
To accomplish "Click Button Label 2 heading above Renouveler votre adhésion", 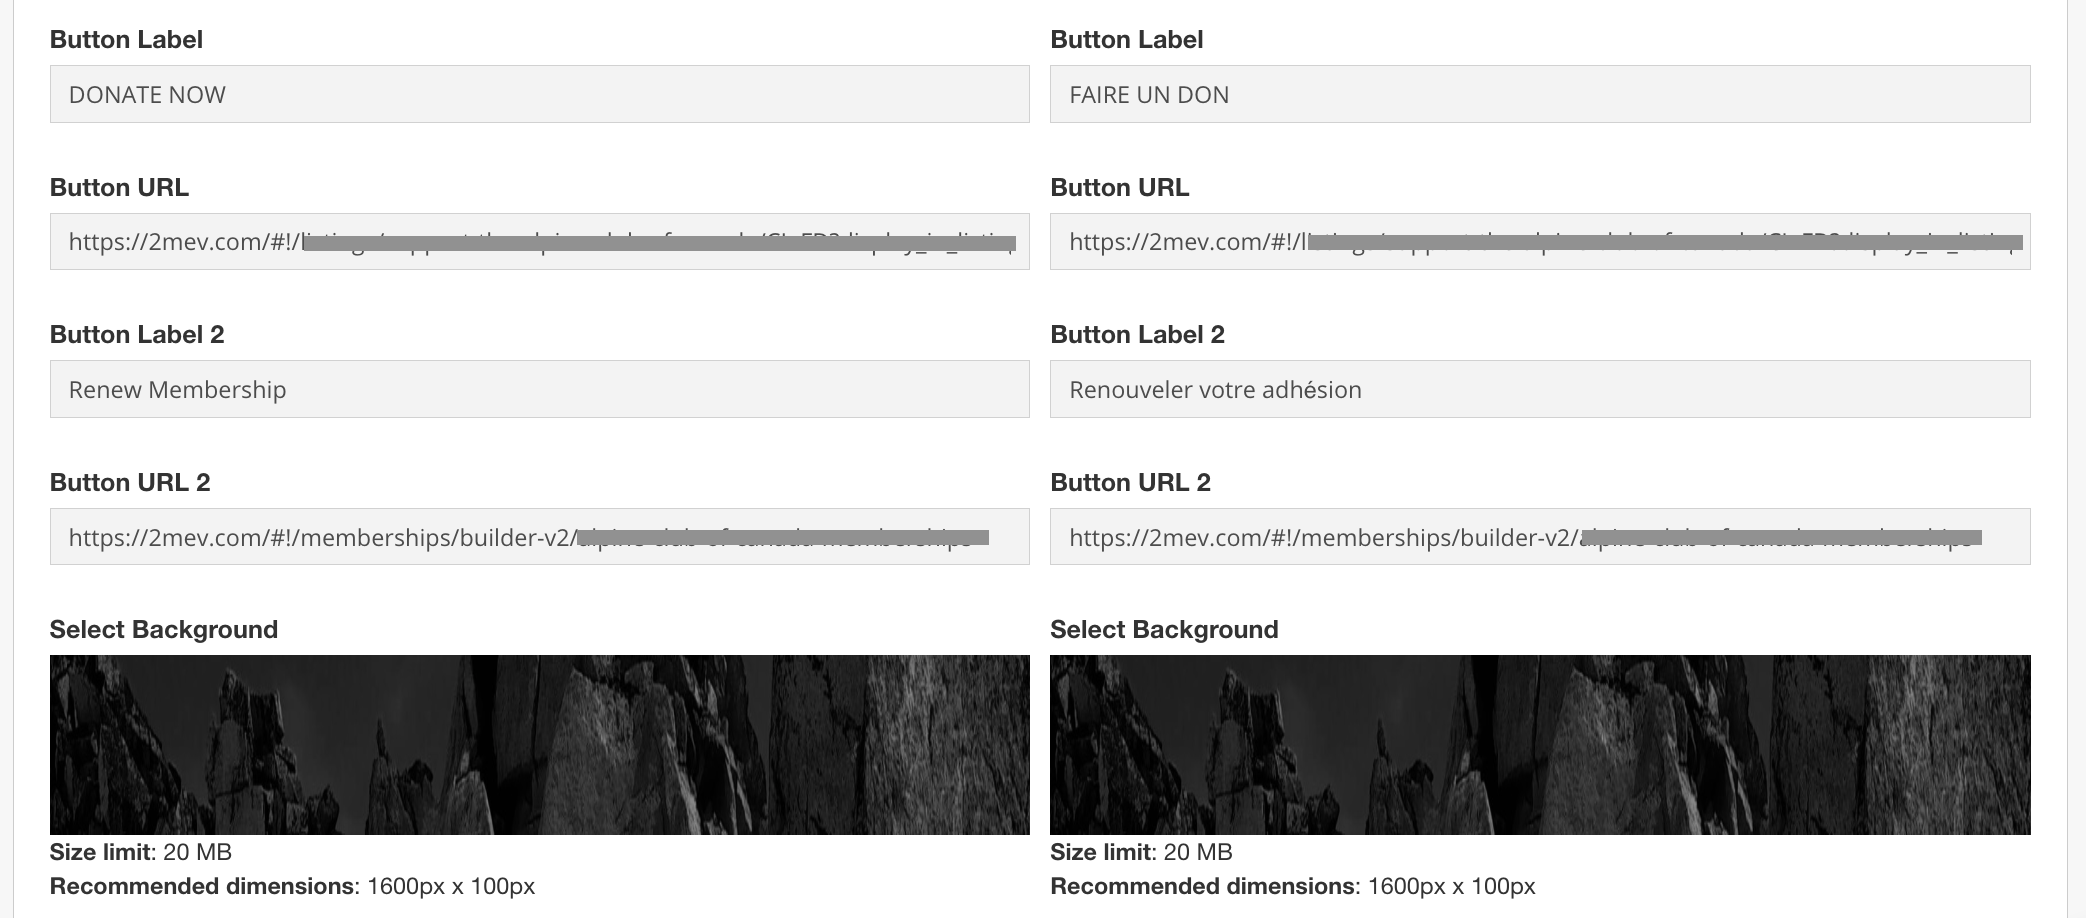I will coord(1137,334).
